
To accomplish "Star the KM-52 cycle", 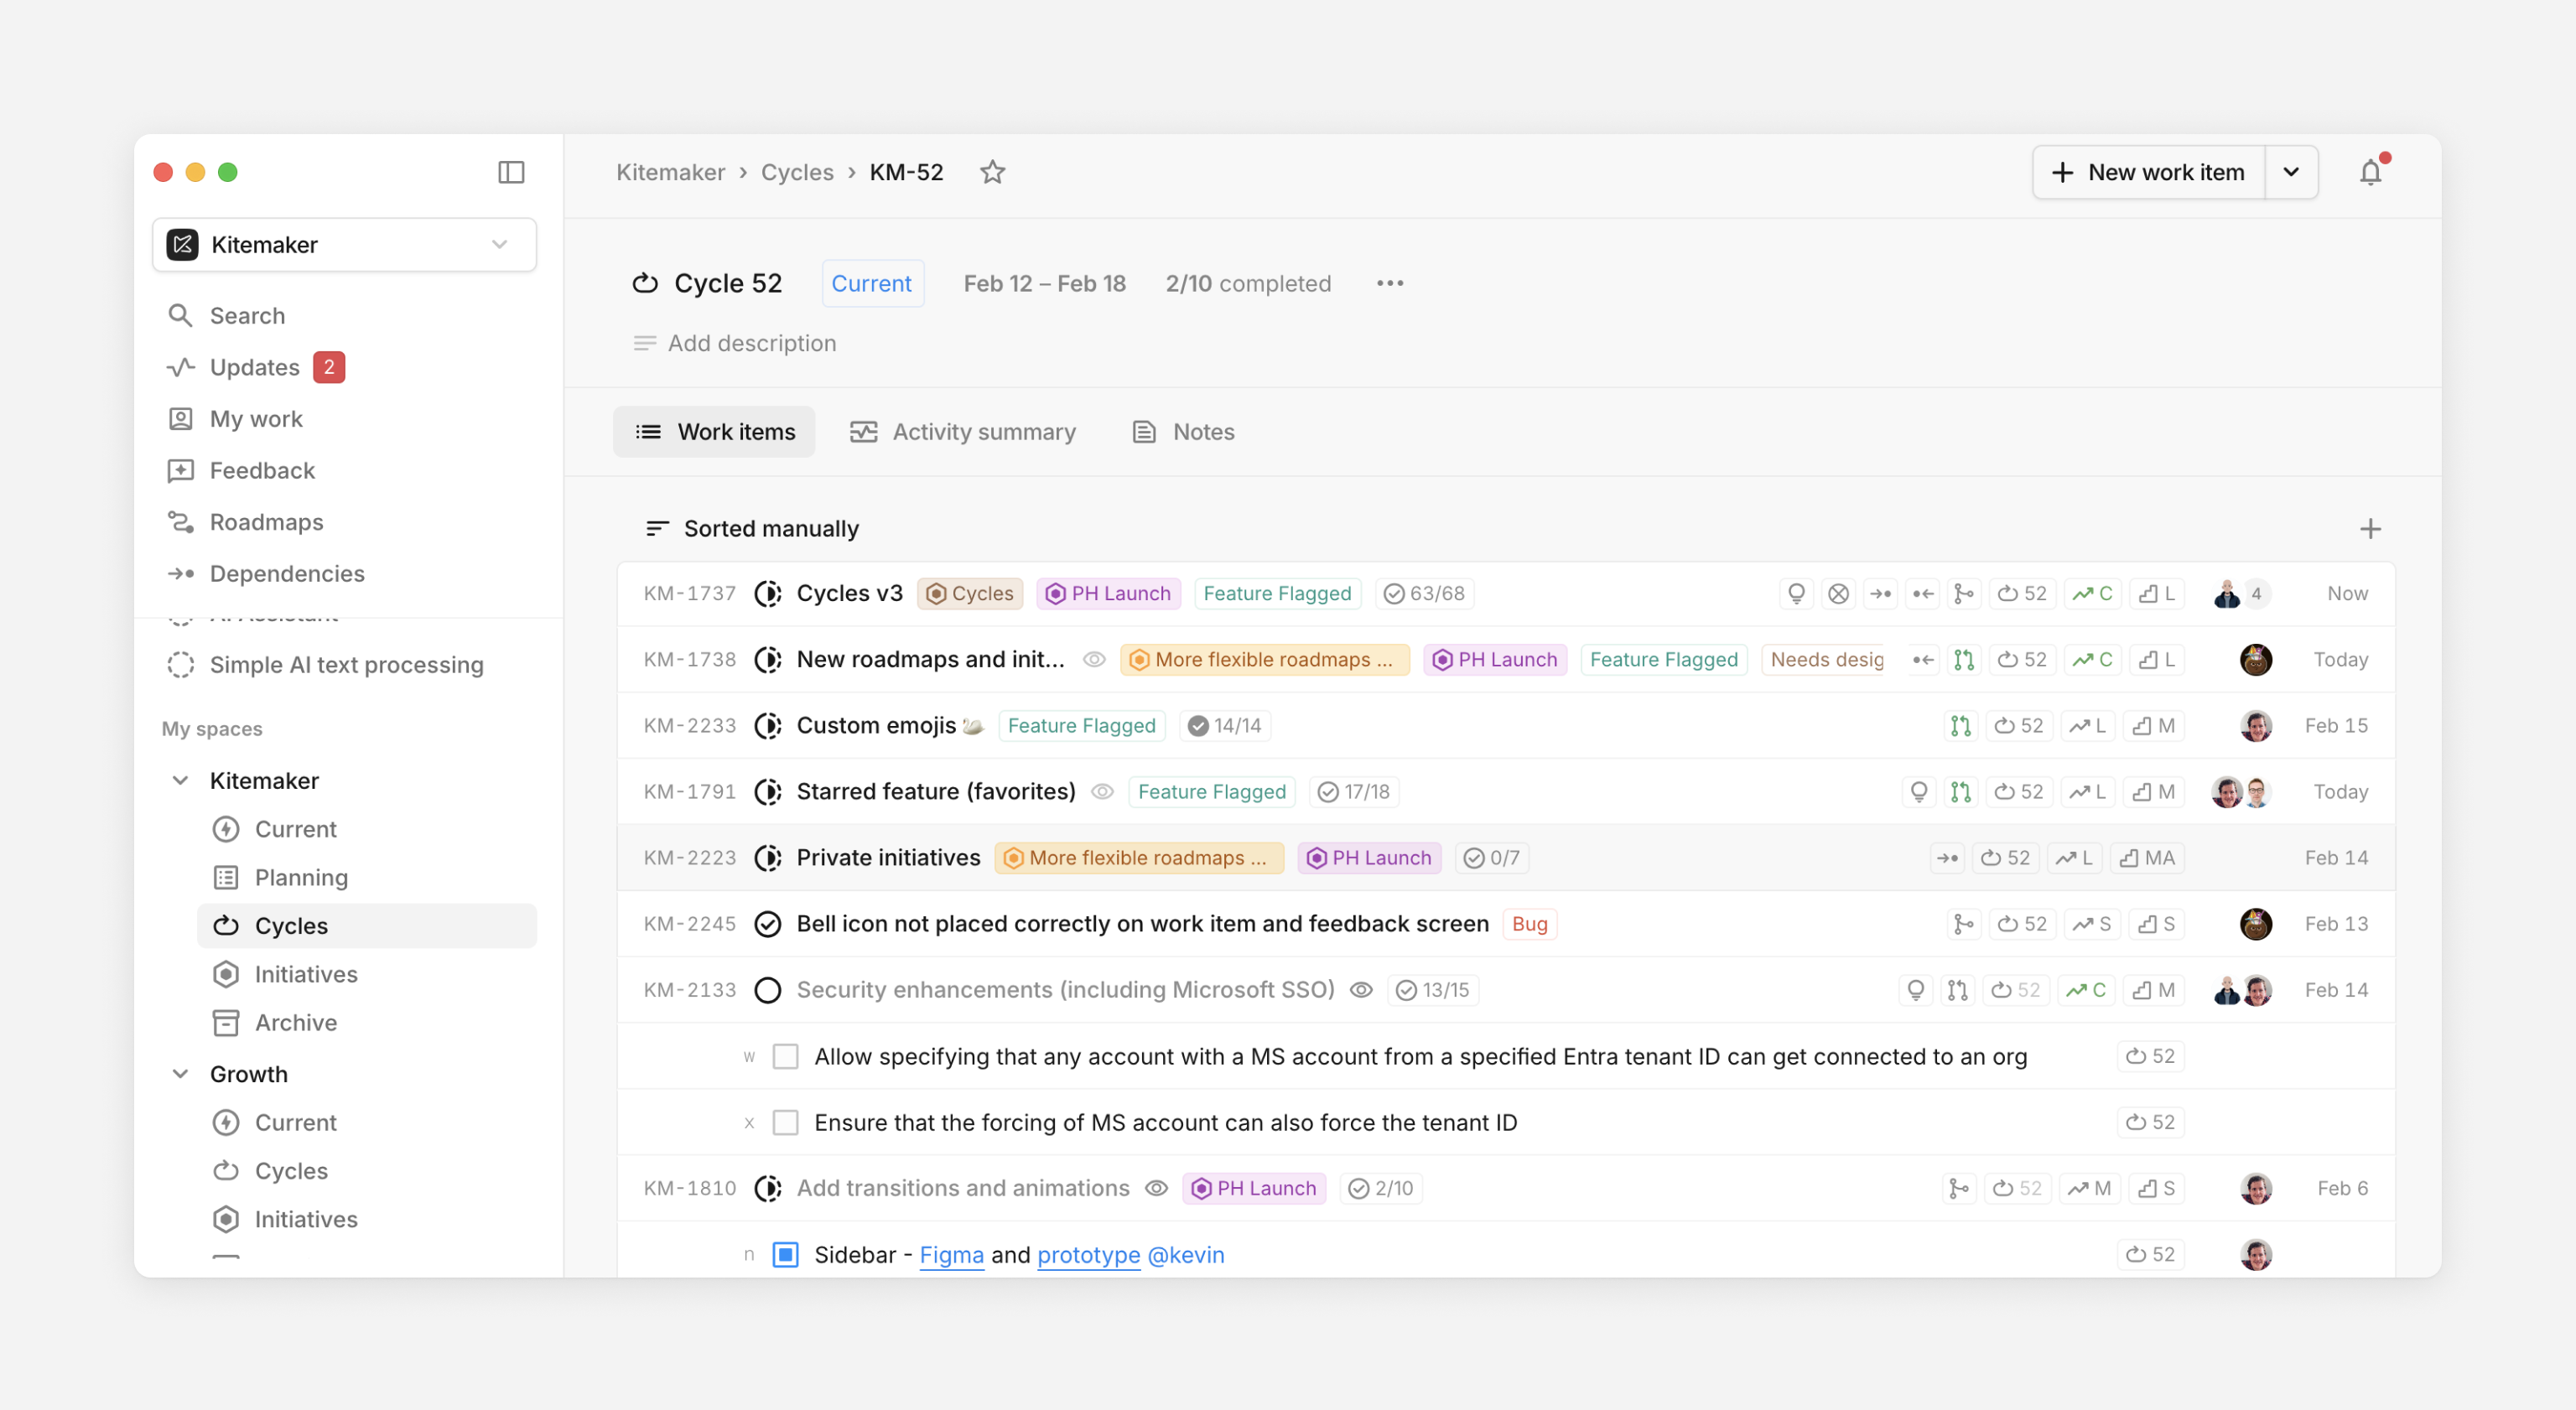I will click(992, 172).
